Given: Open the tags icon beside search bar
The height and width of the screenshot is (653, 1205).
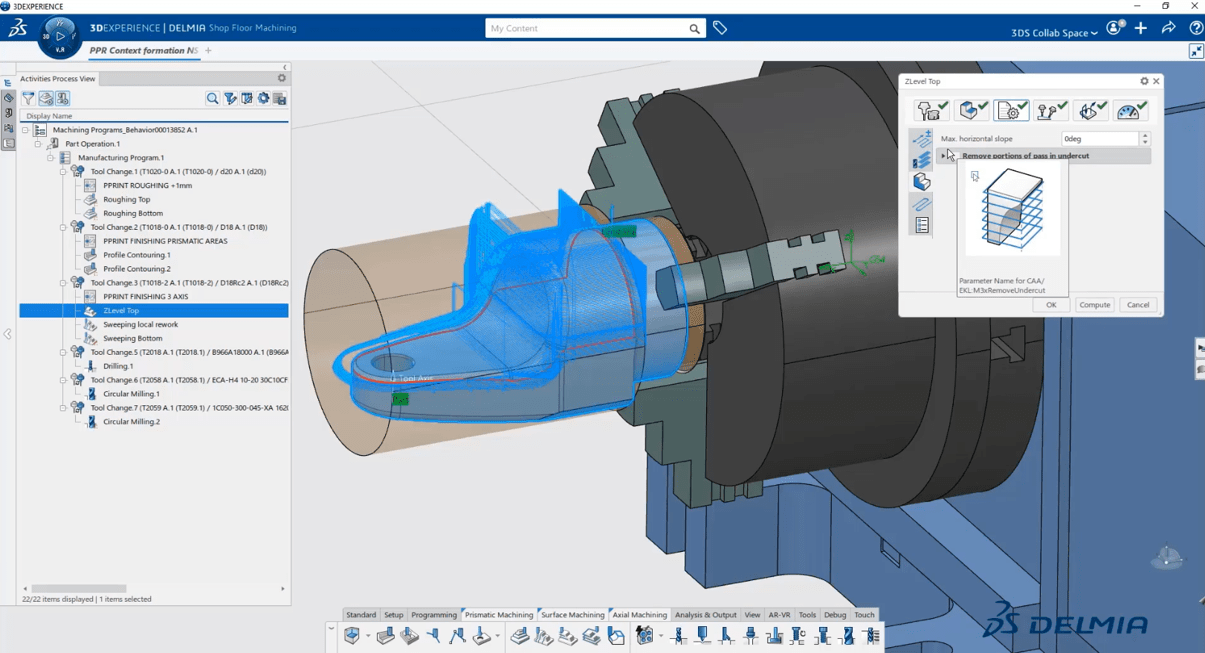Looking at the screenshot, I should 720,28.
